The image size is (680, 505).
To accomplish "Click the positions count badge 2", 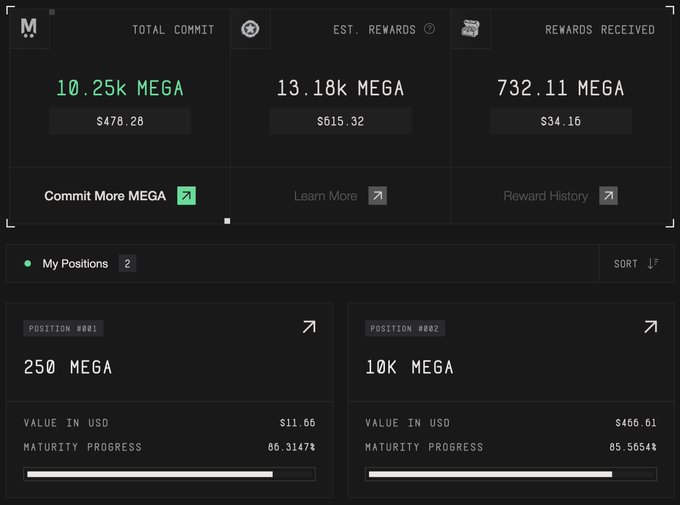I will tap(128, 263).
